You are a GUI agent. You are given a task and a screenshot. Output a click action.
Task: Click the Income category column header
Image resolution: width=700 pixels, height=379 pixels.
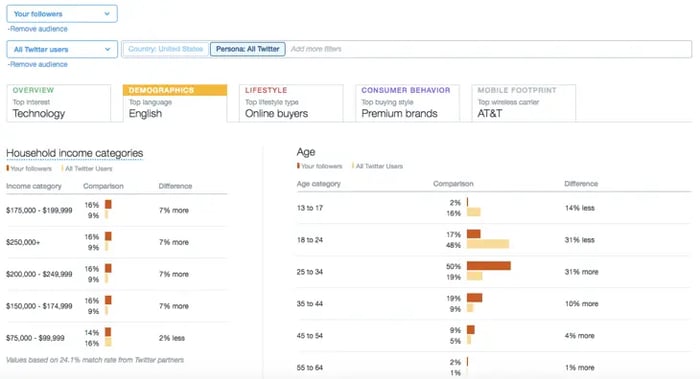[33, 186]
